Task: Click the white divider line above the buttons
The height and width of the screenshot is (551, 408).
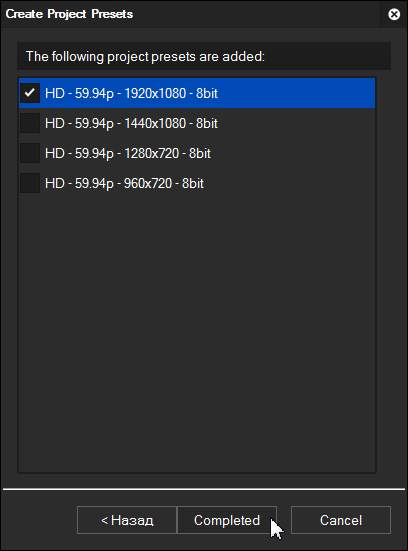Action: [x=204, y=489]
